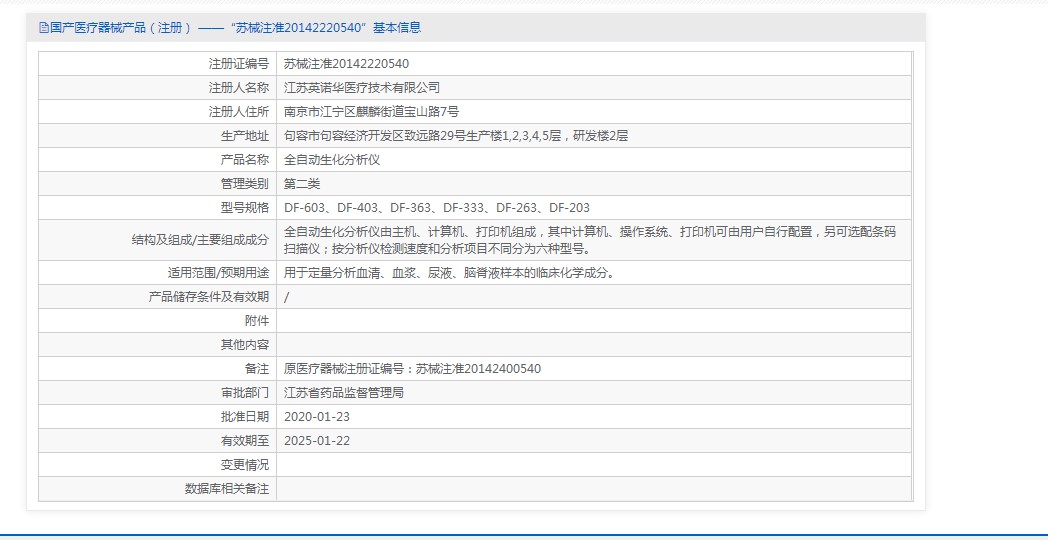Click the production address starting with 句容市句容经济开发区
Image resolution: width=1048 pixels, height=540 pixels.
point(456,136)
